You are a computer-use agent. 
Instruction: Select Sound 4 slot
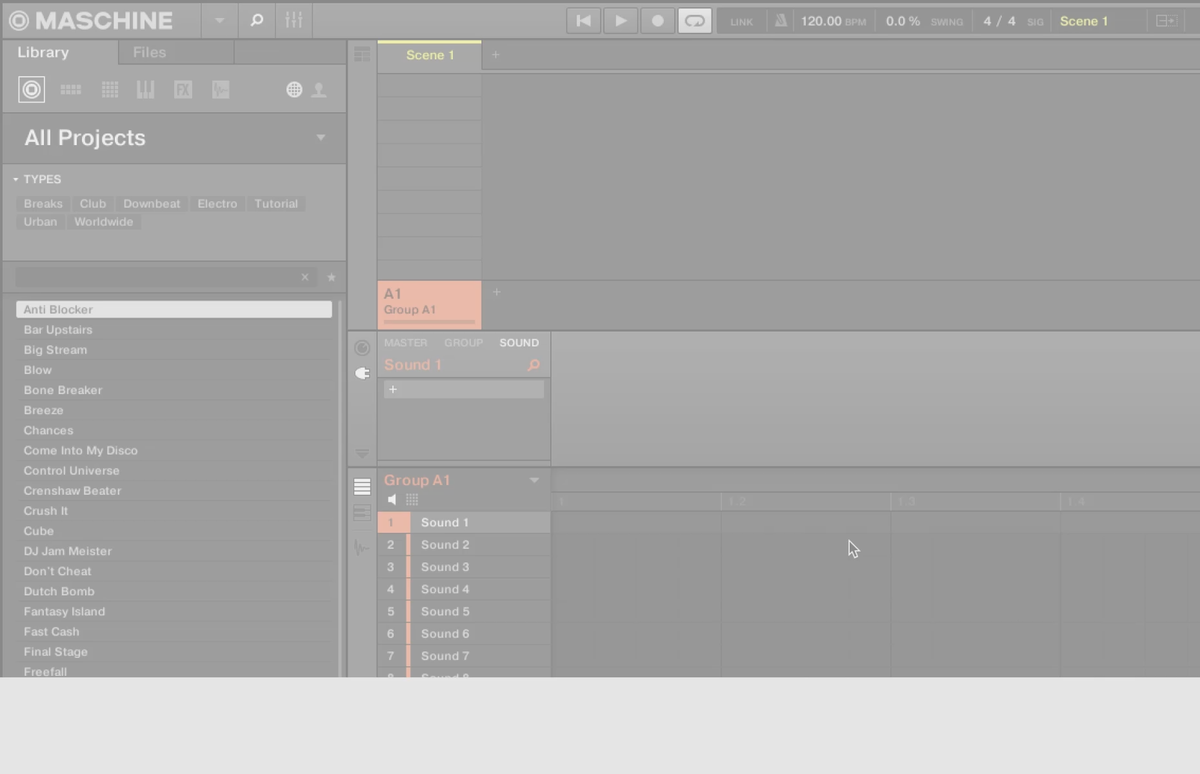464,589
